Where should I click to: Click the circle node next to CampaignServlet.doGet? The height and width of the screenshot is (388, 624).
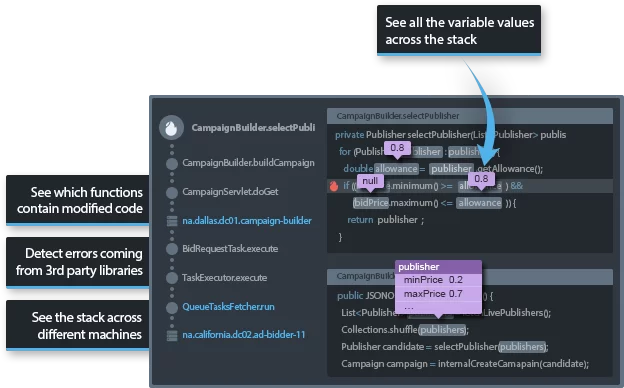(172, 193)
